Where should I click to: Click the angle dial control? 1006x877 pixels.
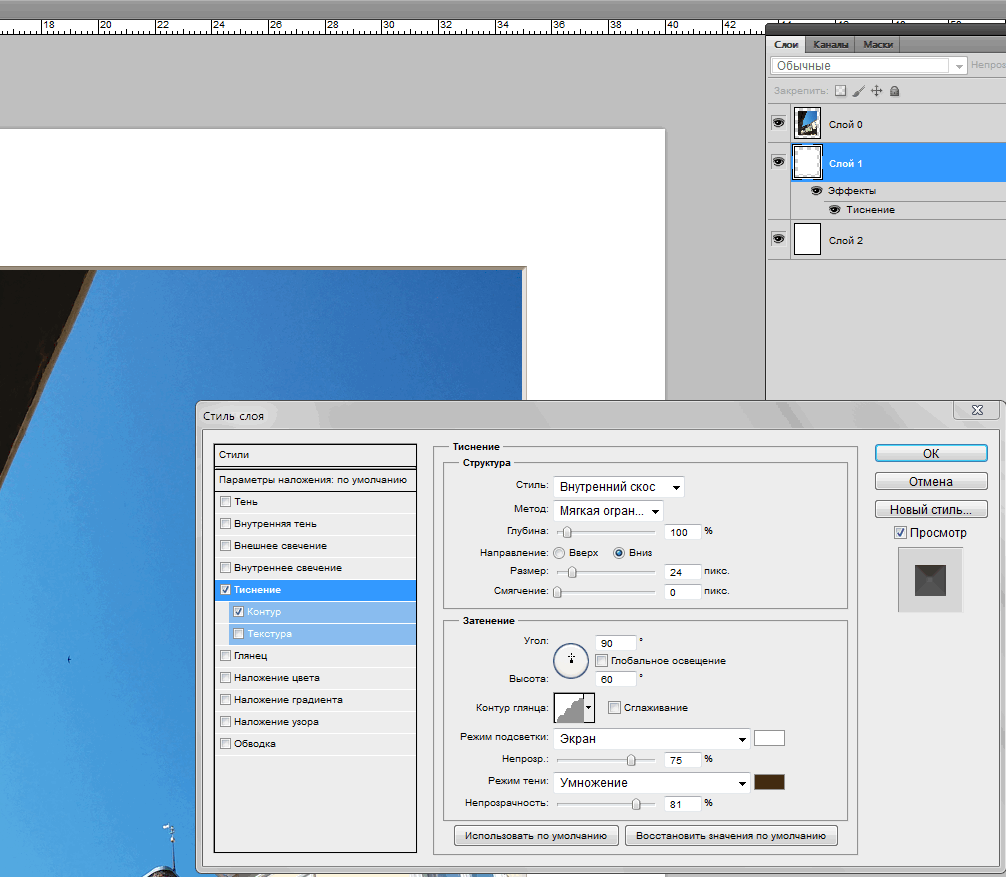click(571, 660)
